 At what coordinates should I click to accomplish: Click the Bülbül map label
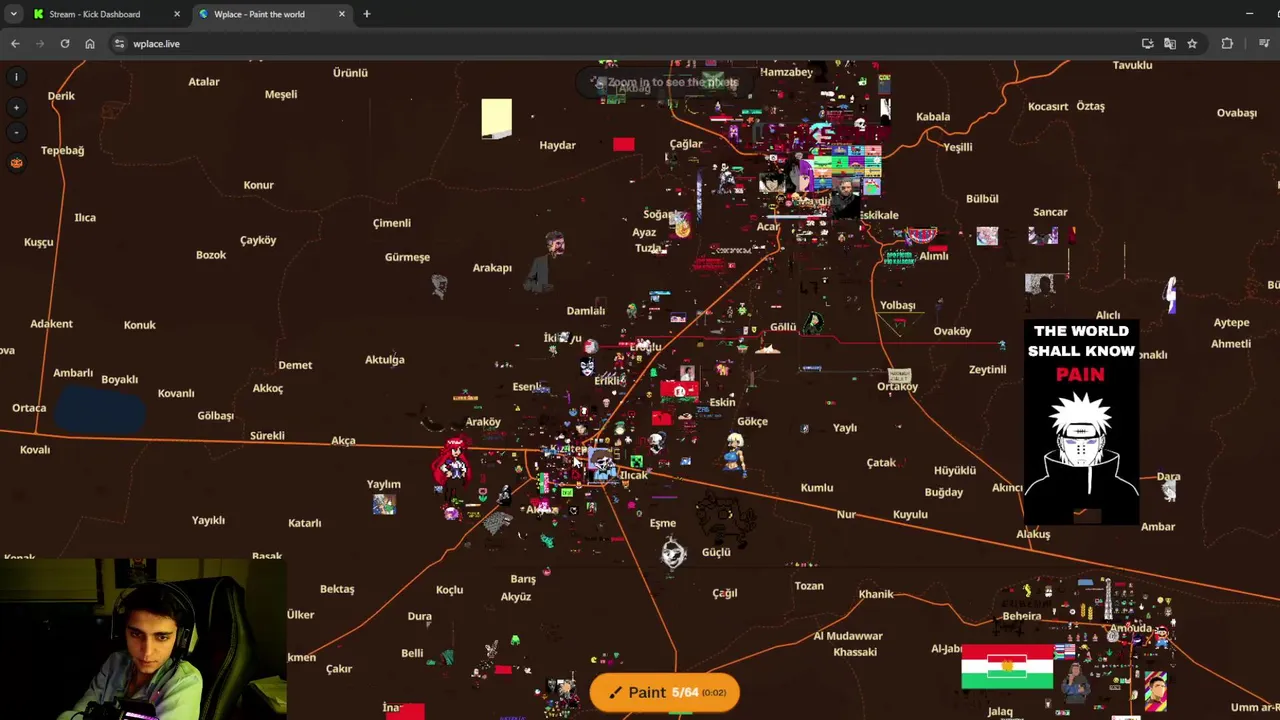982,199
